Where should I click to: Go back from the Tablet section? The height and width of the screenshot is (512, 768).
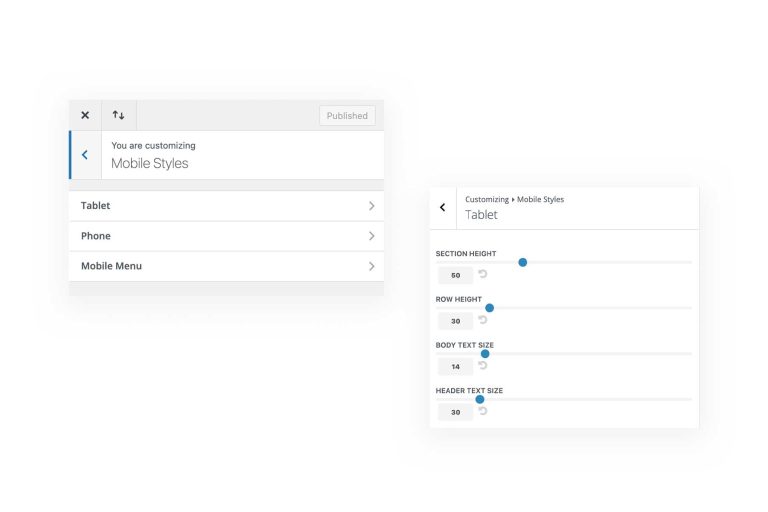point(443,208)
